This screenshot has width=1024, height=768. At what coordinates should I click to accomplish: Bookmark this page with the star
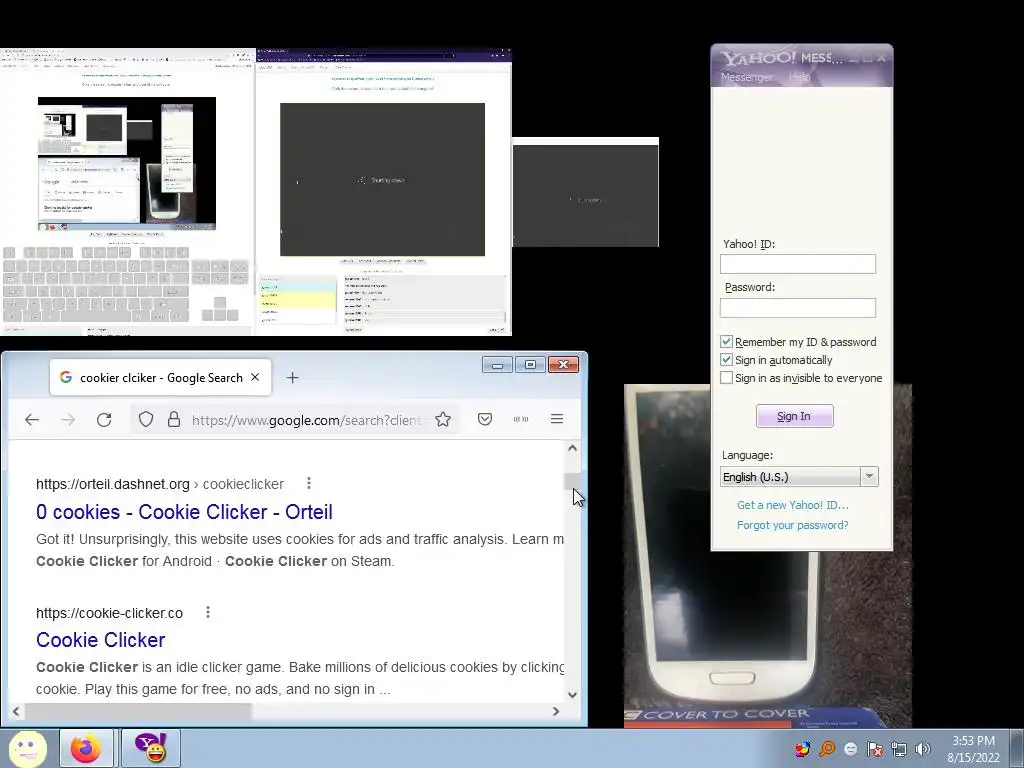point(443,419)
